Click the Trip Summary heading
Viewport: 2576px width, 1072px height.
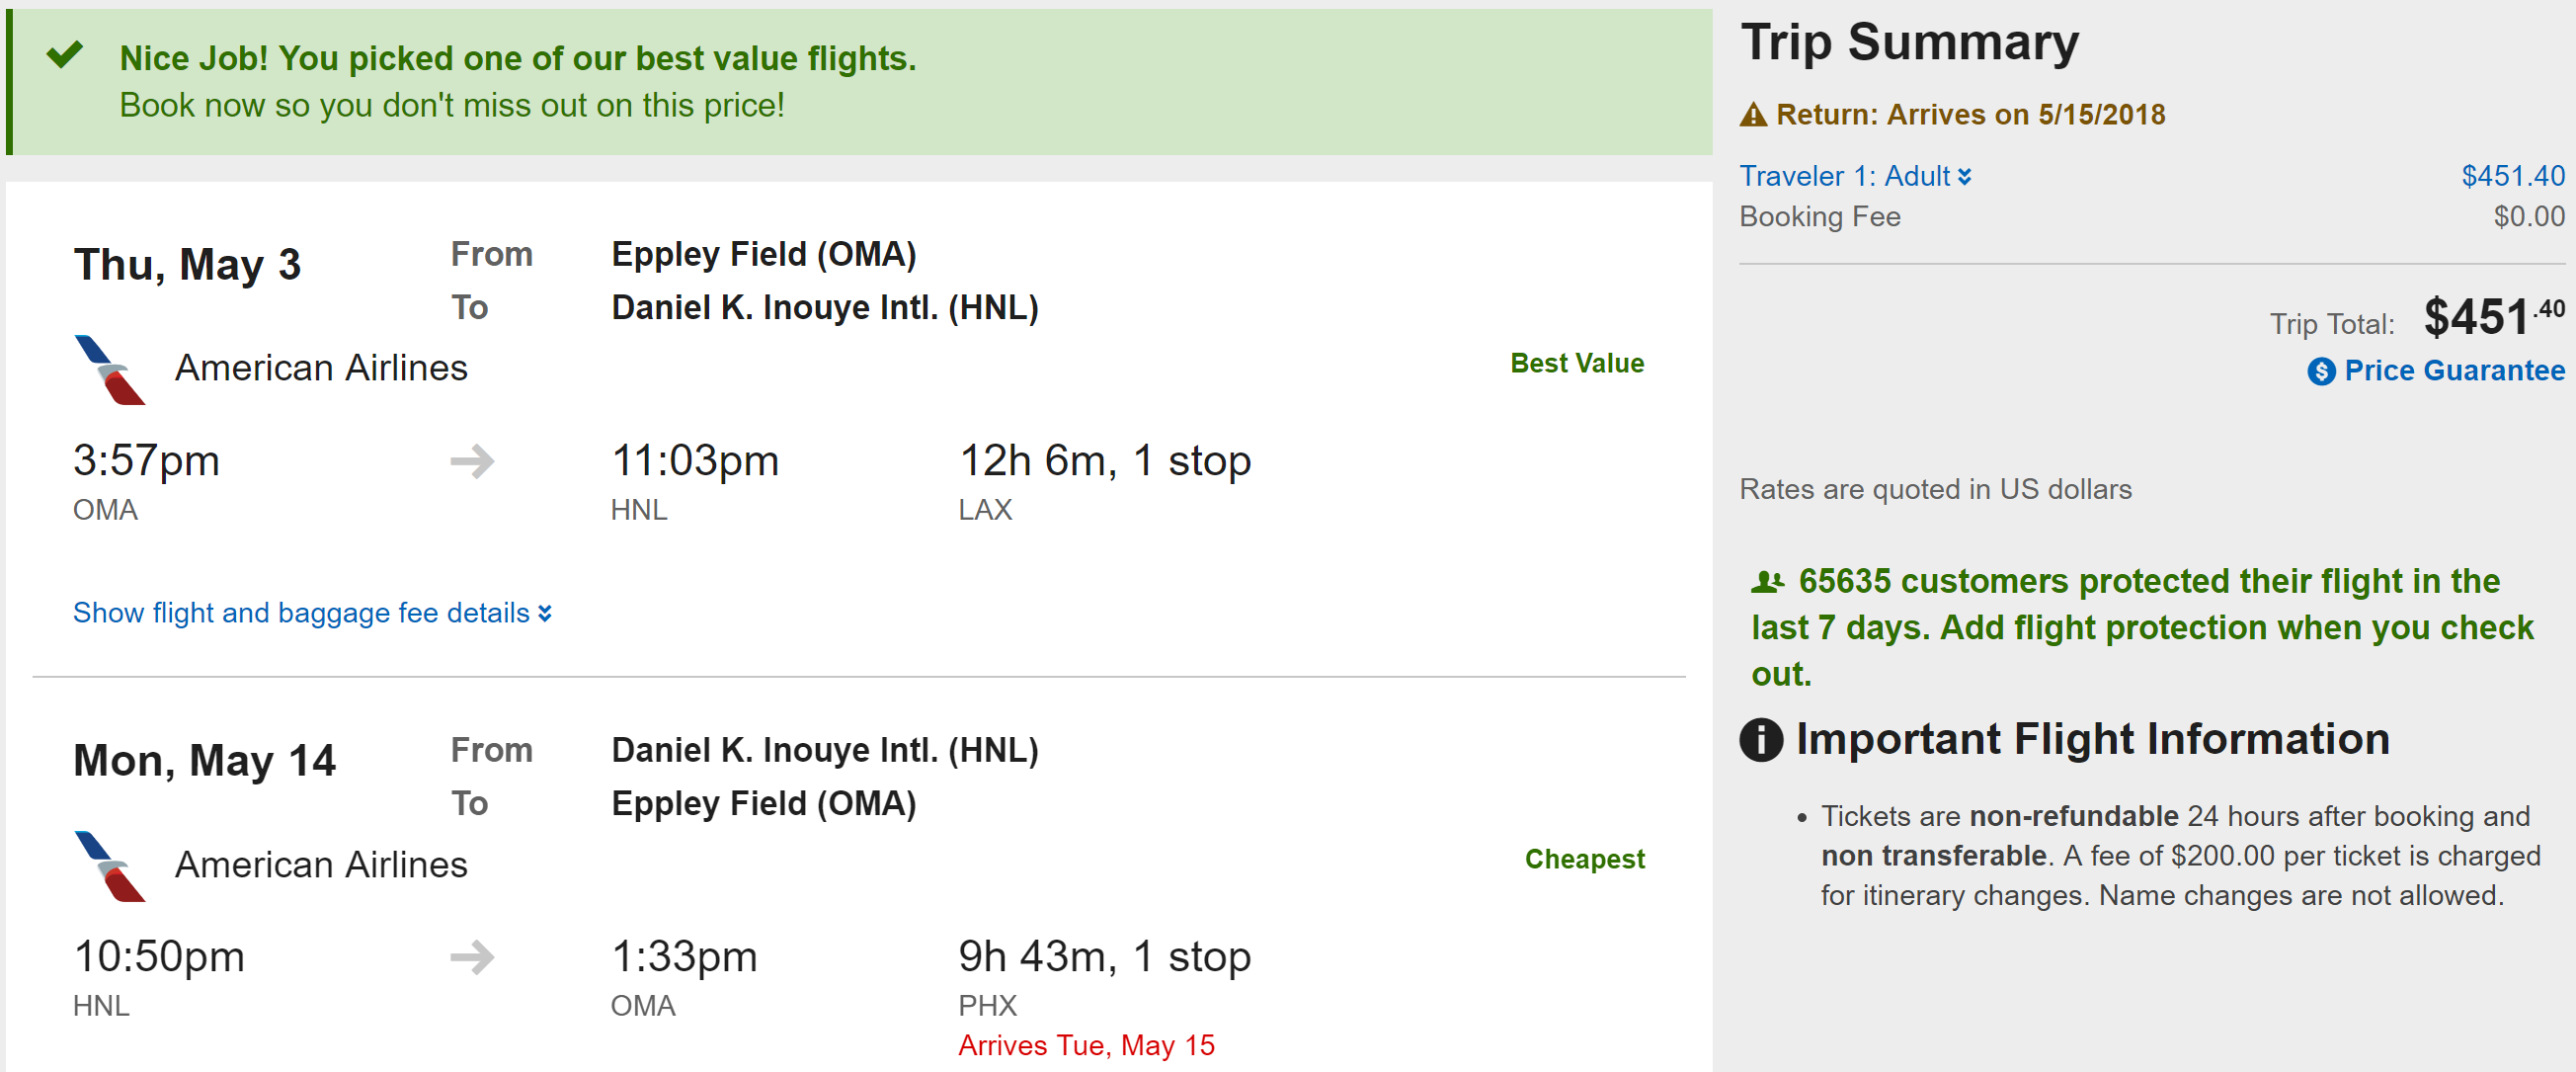click(1909, 43)
